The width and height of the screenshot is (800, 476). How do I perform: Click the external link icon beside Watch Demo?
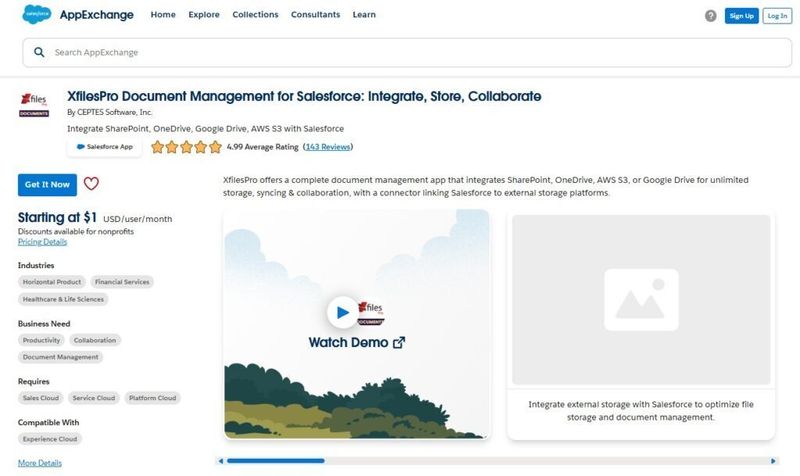coord(399,342)
